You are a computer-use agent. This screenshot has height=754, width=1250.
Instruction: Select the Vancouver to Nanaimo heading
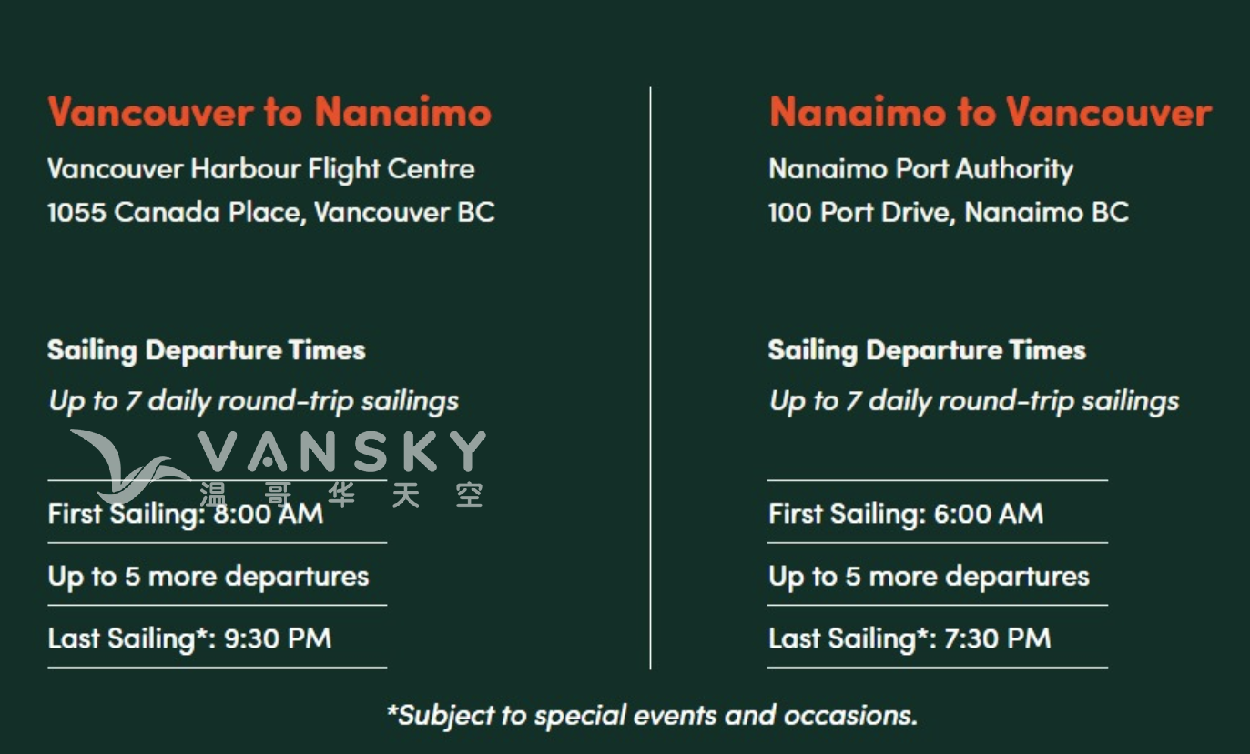tap(269, 112)
